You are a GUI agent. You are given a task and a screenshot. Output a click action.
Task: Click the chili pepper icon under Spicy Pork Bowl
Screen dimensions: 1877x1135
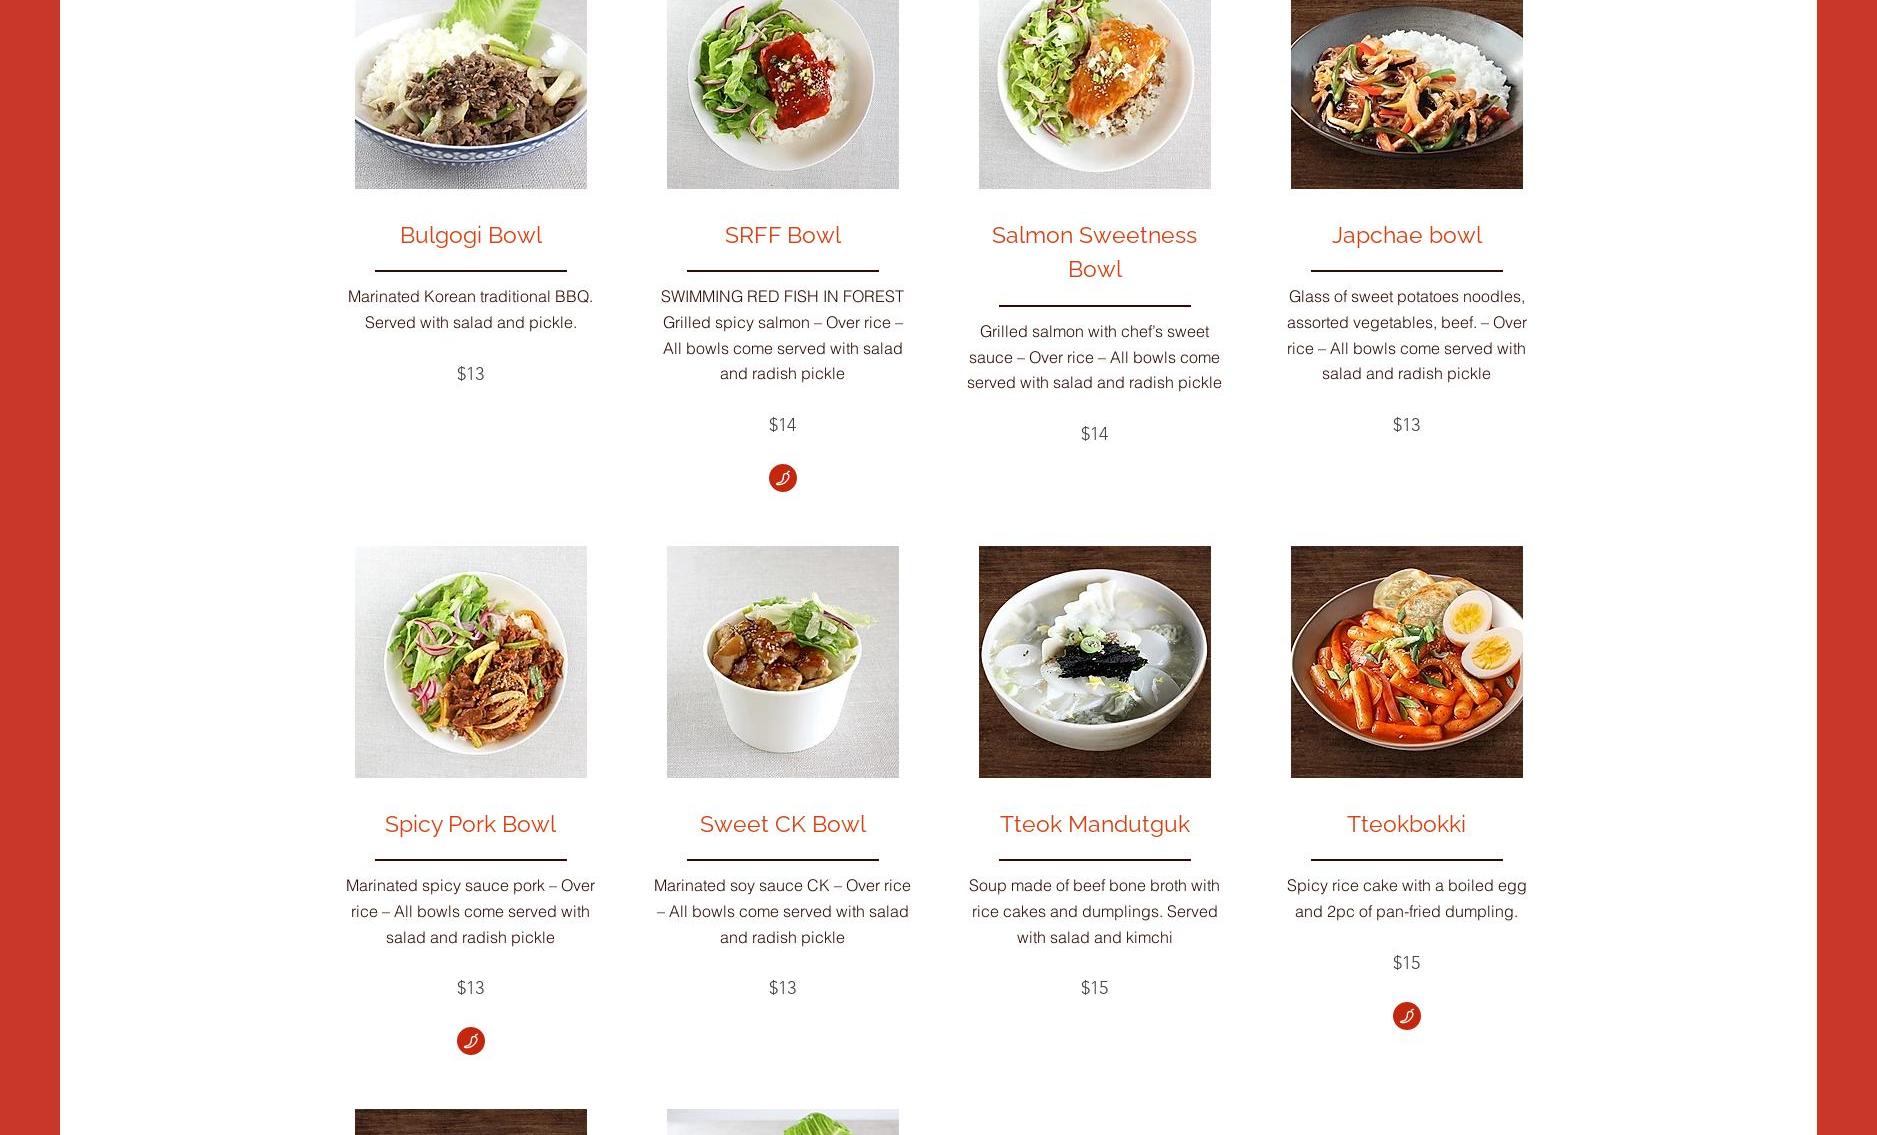(x=470, y=1041)
